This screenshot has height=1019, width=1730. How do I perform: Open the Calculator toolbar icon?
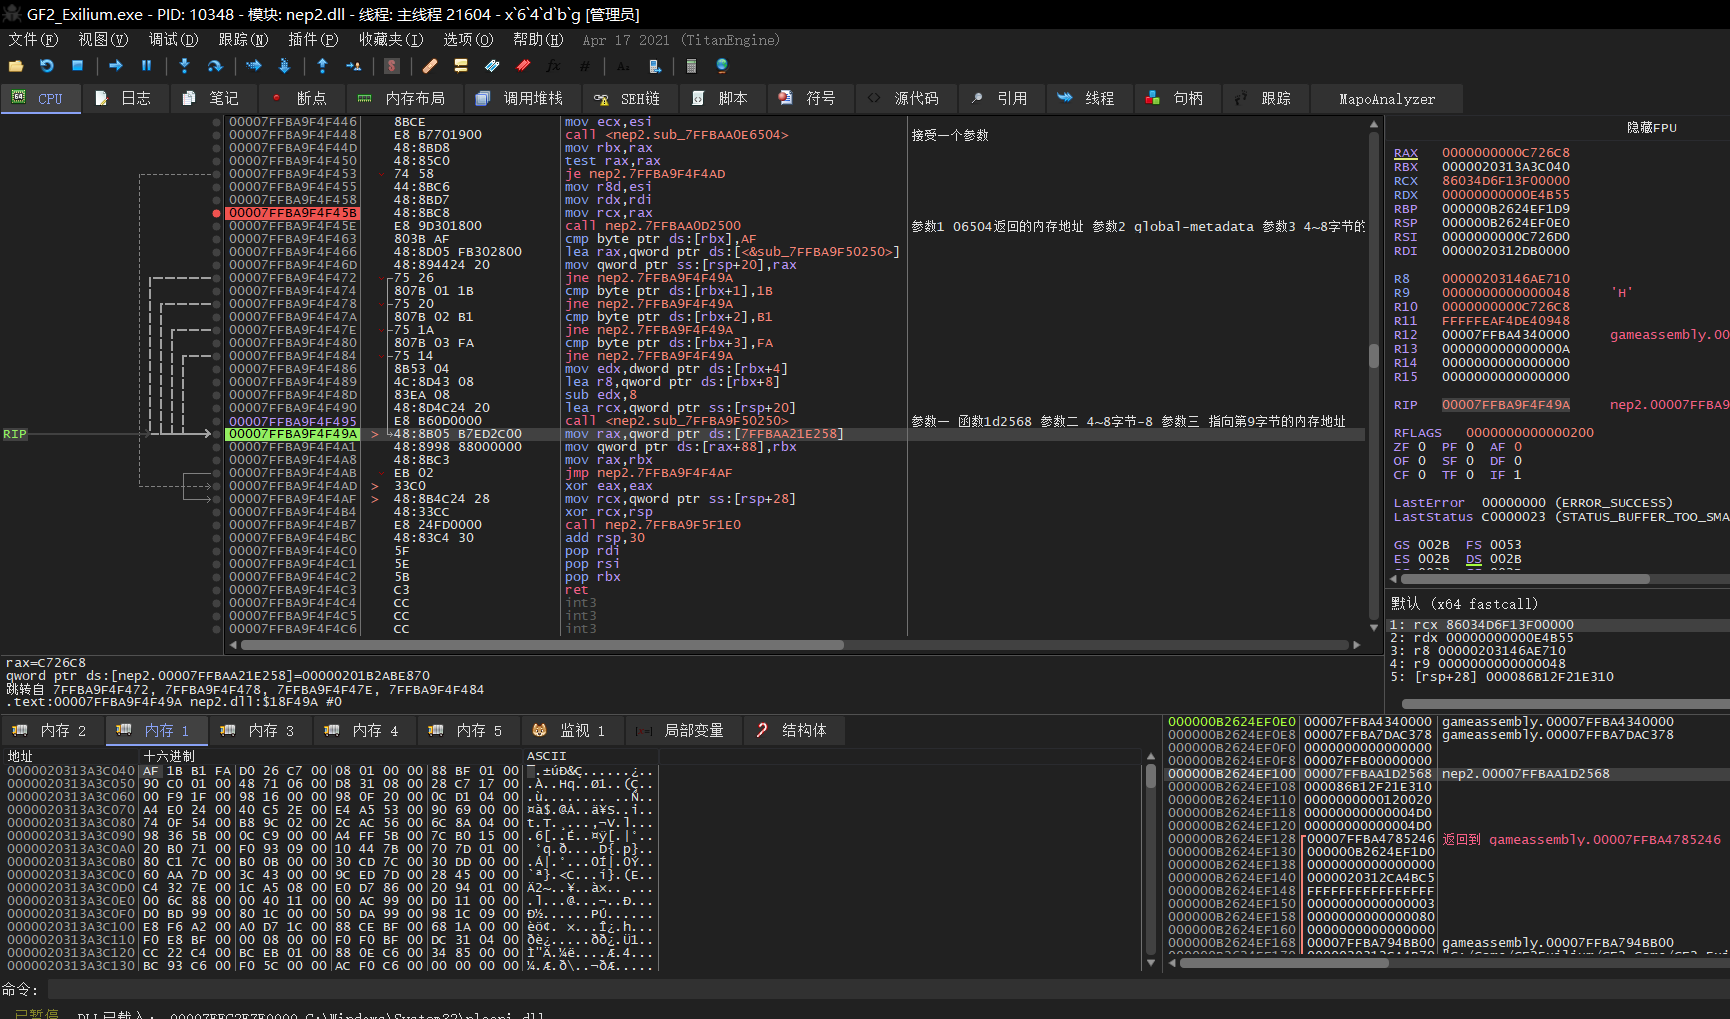[x=691, y=66]
